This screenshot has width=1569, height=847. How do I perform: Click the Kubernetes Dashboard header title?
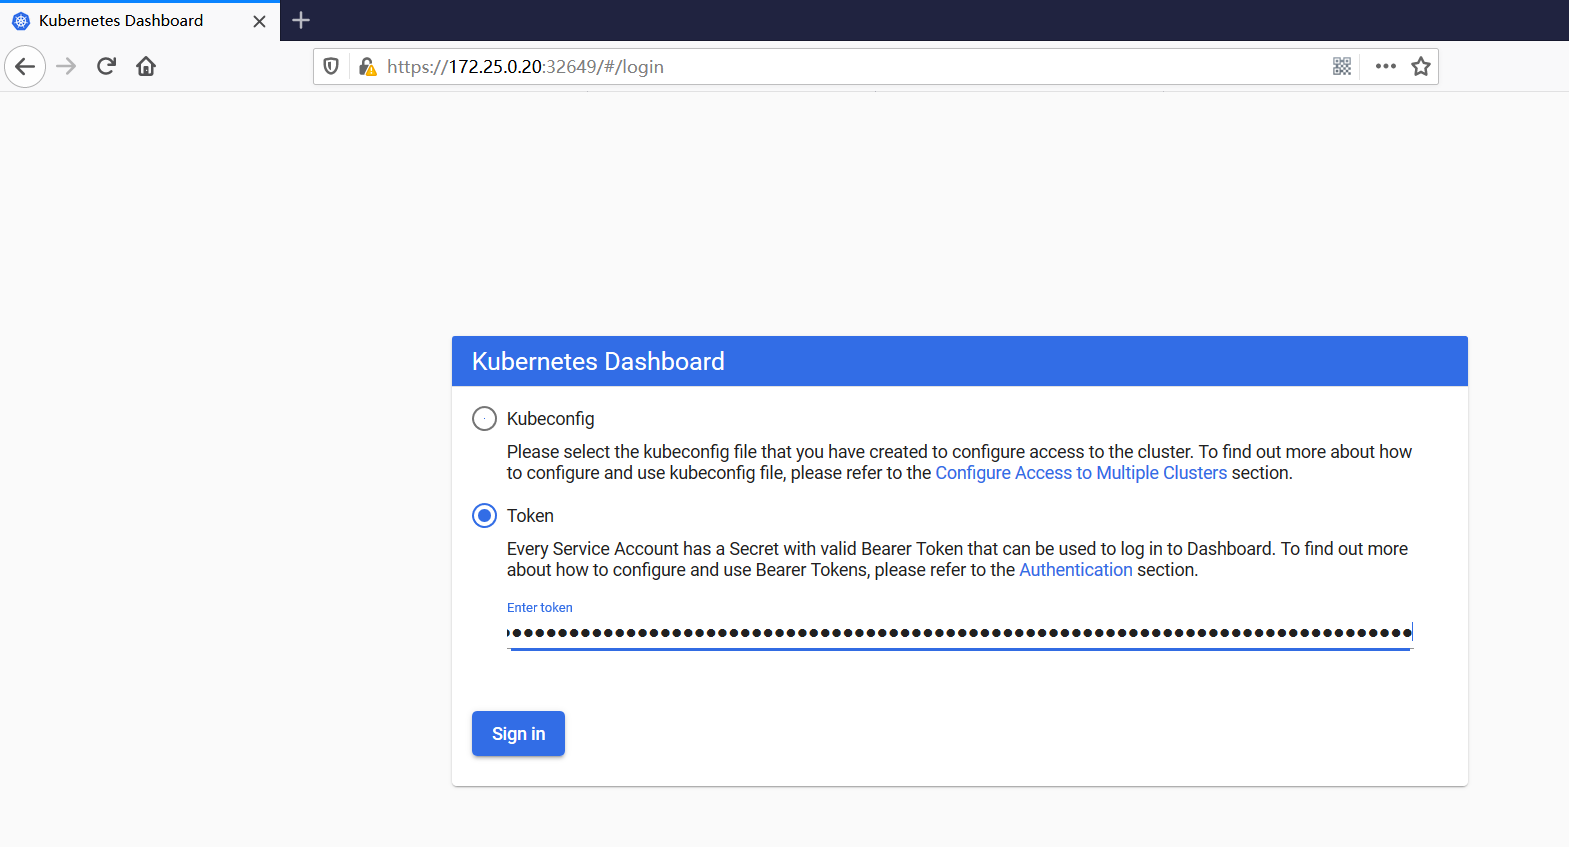click(x=598, y=362)
